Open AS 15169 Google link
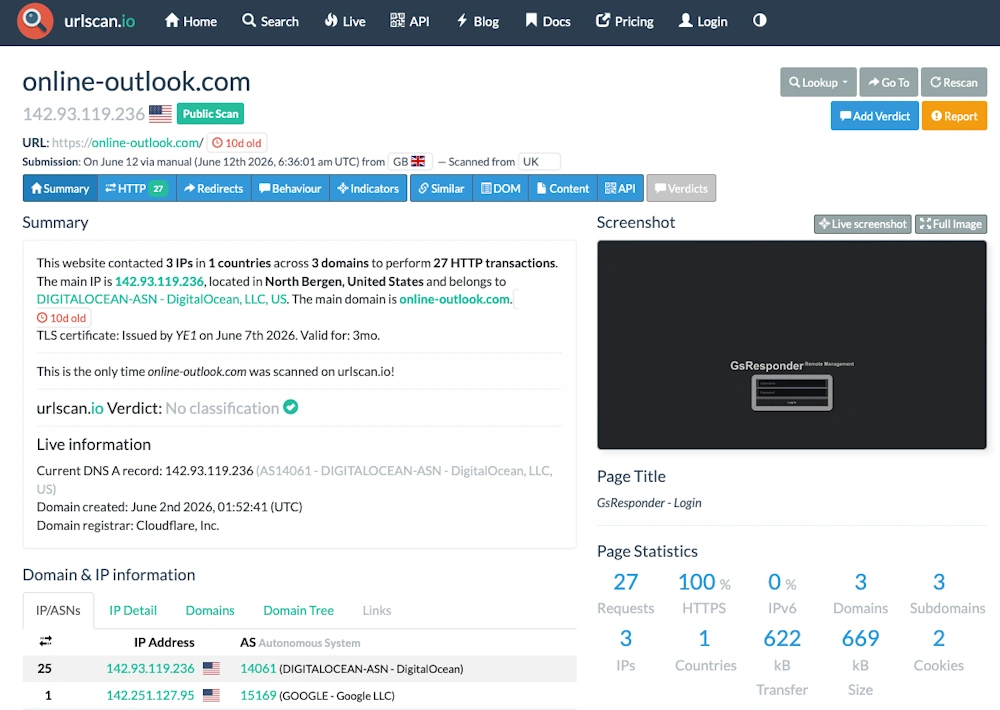The image size is (1000, 710). [x=258, y=695]
